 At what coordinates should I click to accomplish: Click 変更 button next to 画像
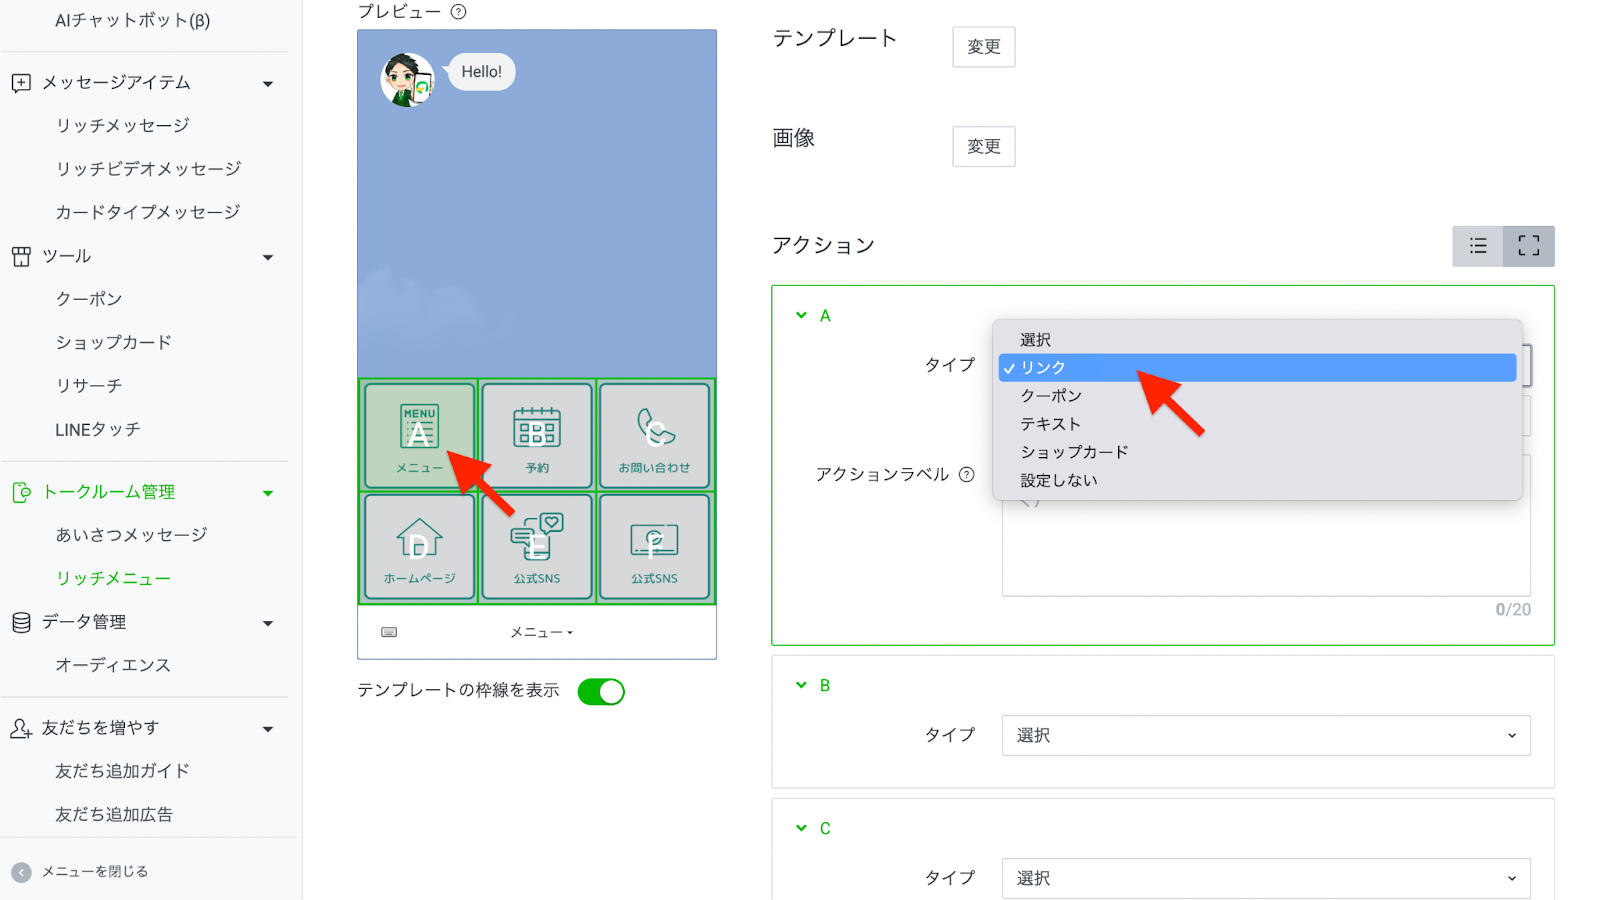pyautogui.click(x=983, y=147)
